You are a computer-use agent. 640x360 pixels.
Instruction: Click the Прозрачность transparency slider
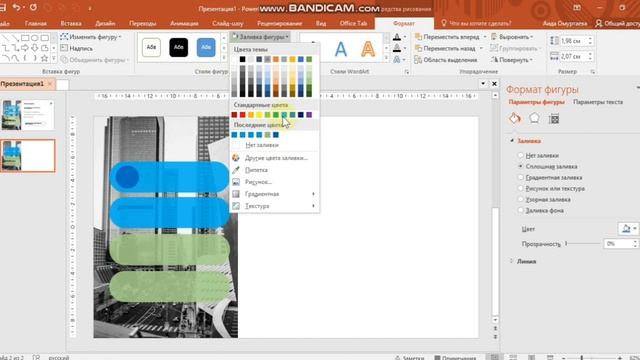(583, 244)
